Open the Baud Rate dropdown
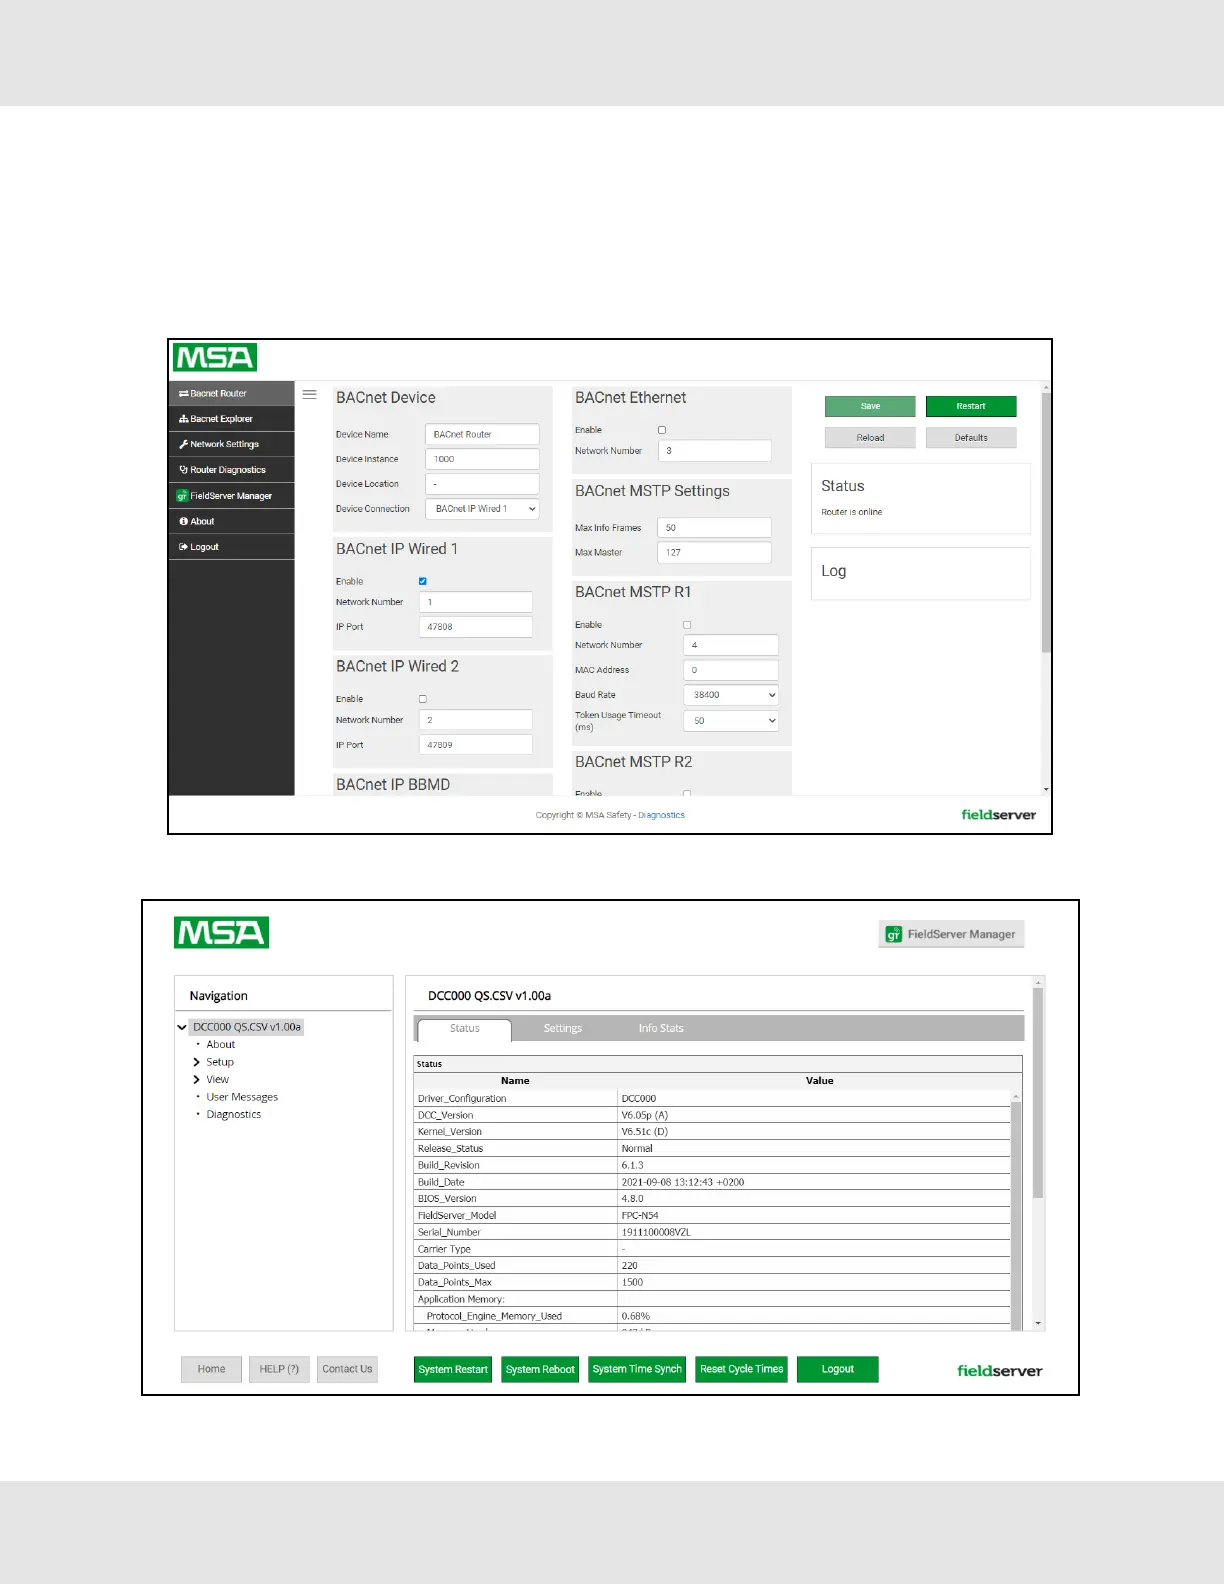1224x1584 pixels. 731,695
